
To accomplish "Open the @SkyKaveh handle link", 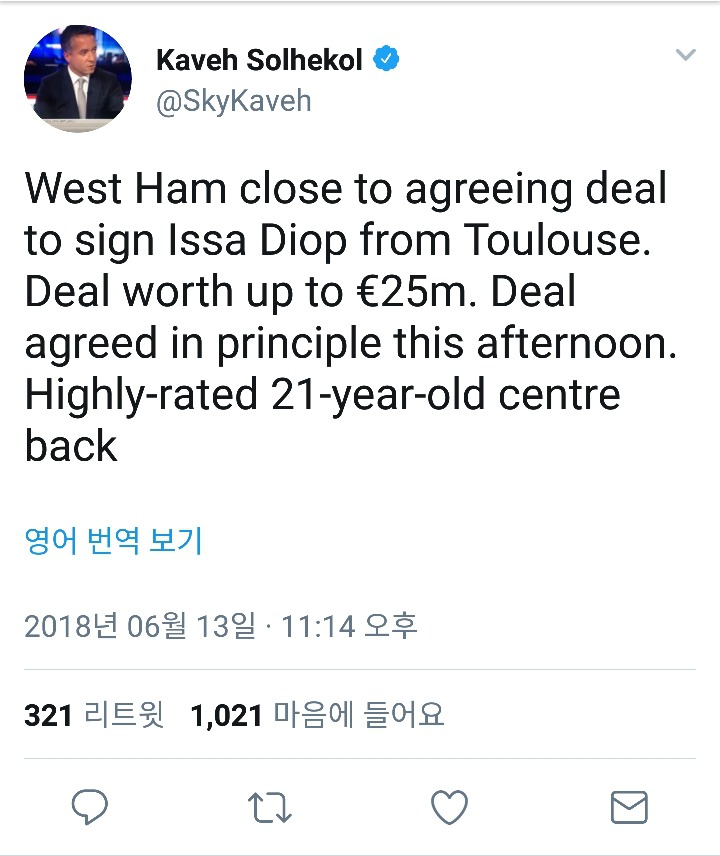I will [x=233, y=100].
